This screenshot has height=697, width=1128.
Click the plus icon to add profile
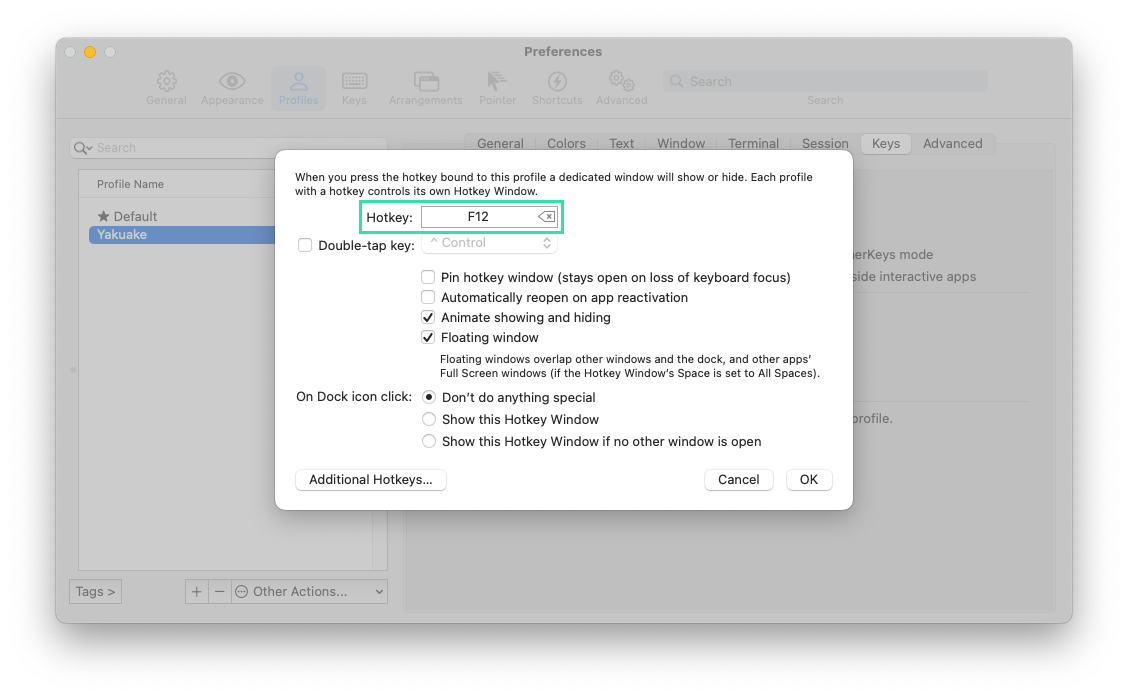click(196, 591)
